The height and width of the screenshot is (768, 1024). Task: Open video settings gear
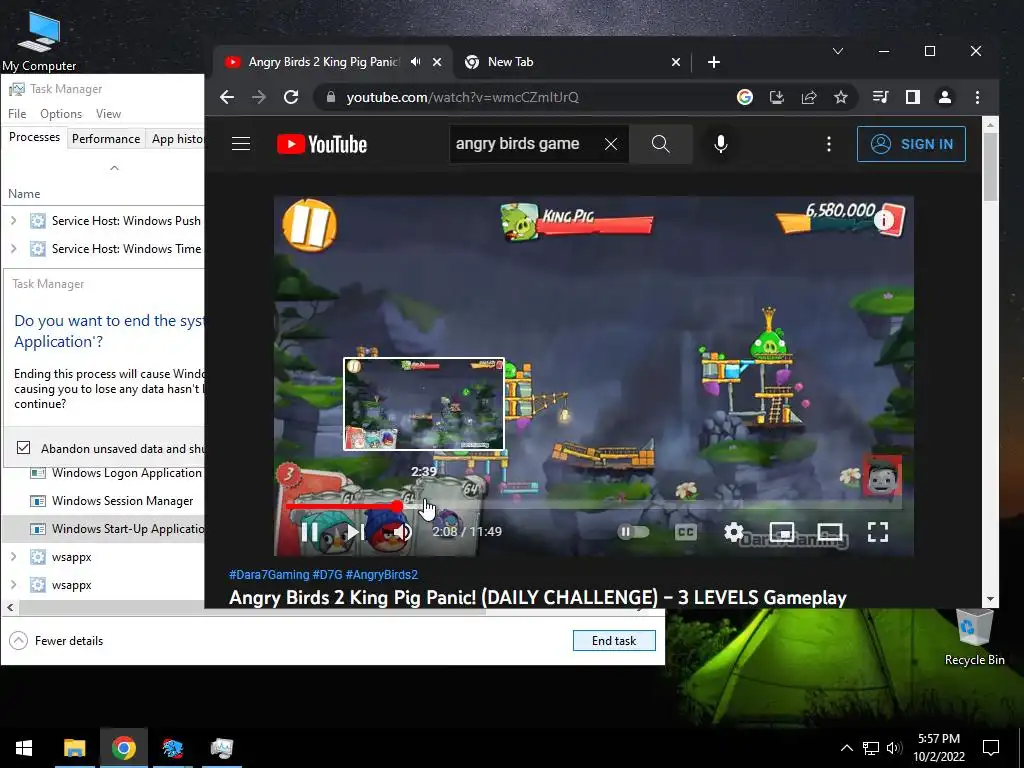pyautogui.click(x=733, y=532)
